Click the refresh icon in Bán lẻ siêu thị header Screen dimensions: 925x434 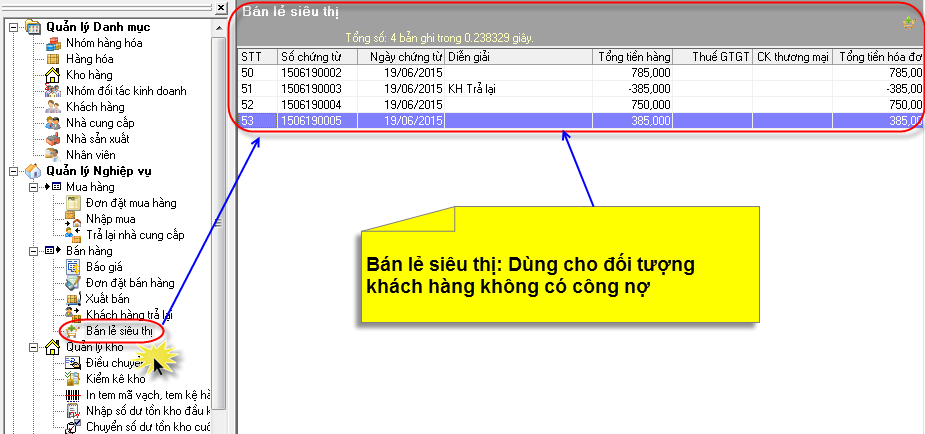908,22
